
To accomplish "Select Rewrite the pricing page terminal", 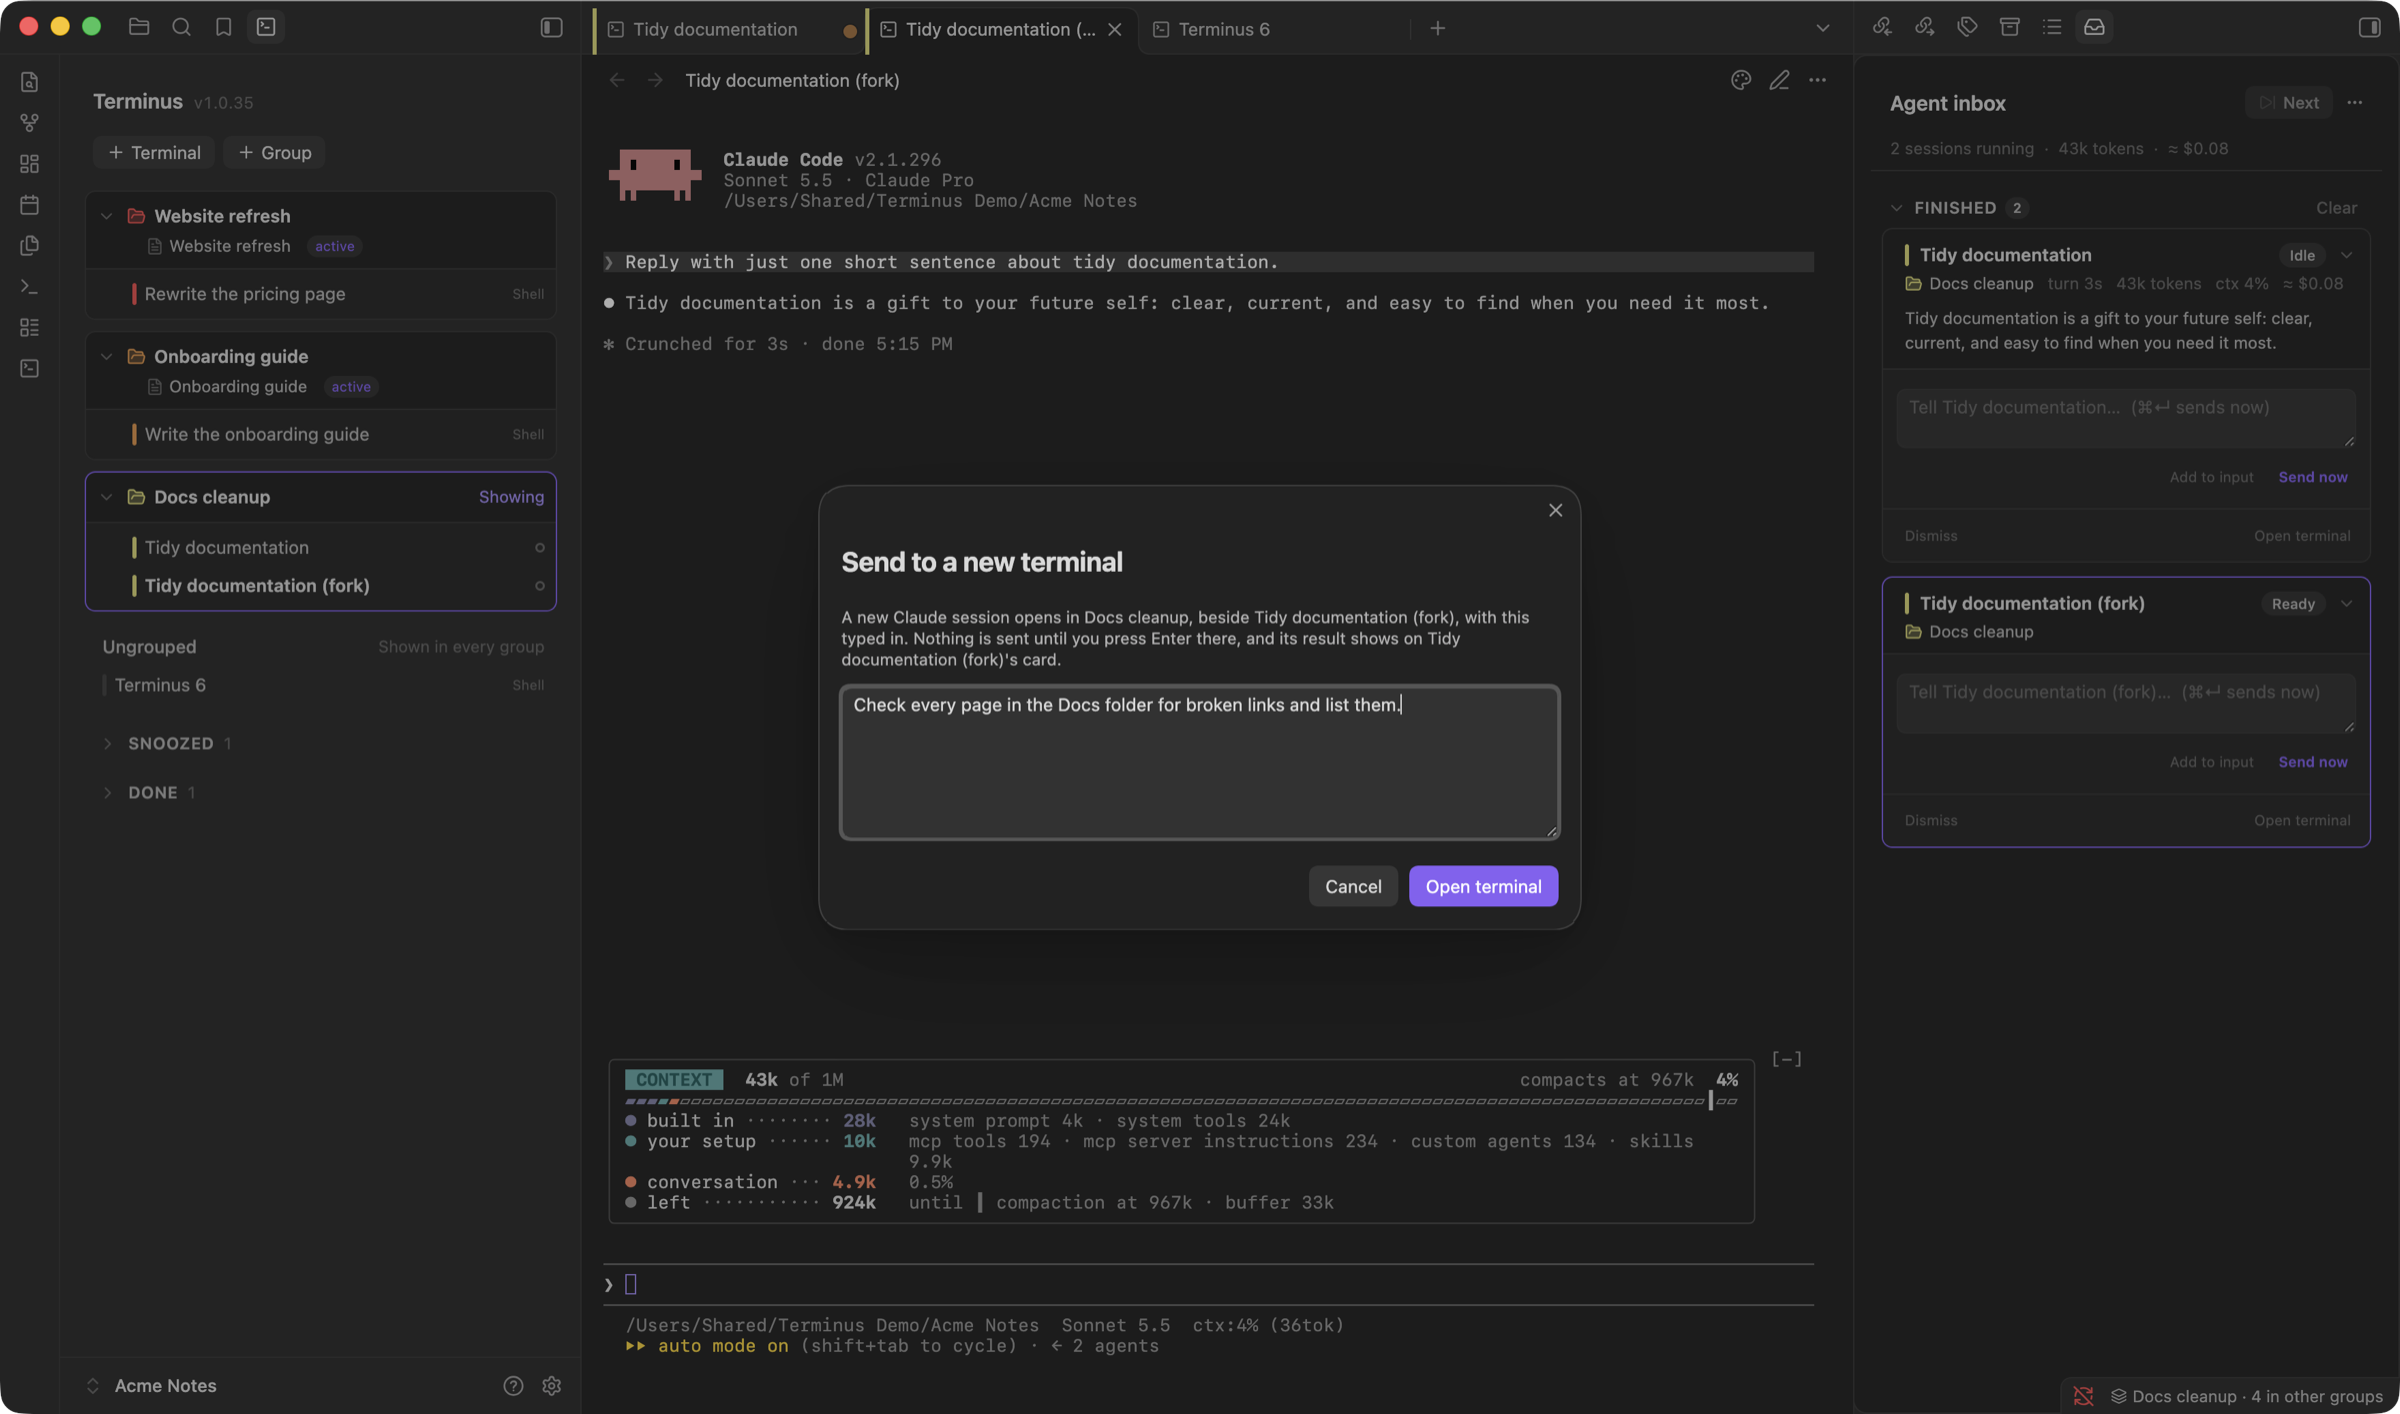I will coord(320,294).
